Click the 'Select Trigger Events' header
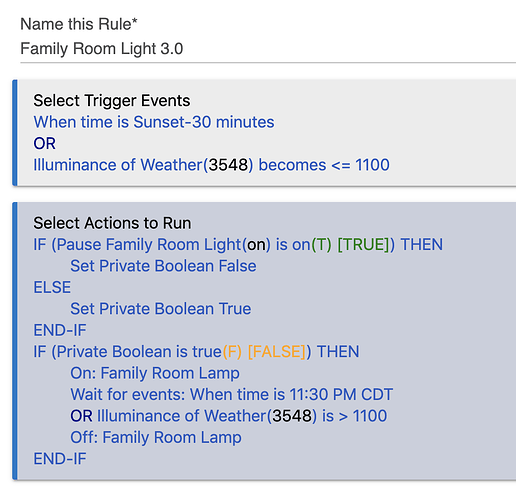This screenshot has height=500, width=516. pos(112,101)
